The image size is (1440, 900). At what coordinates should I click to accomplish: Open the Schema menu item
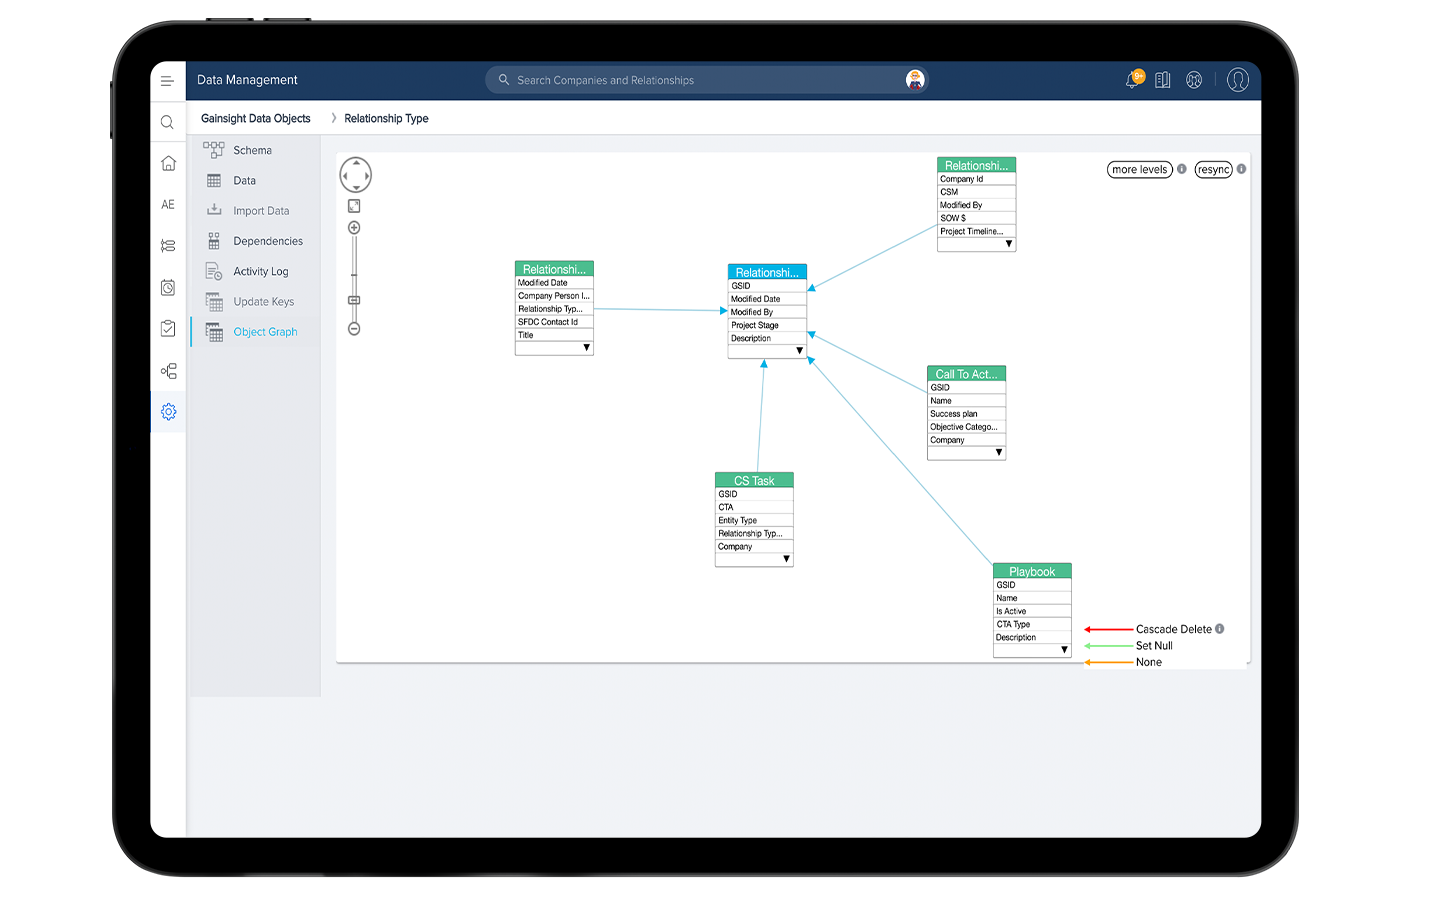[252, 150]
